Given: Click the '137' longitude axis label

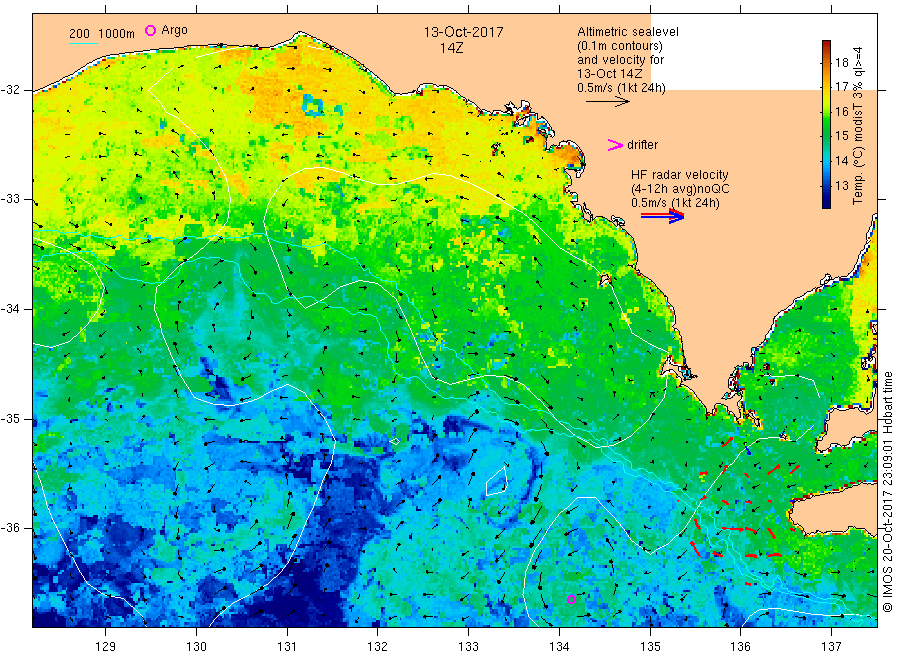Looking at the screenshot, I should tap(831, 647).
